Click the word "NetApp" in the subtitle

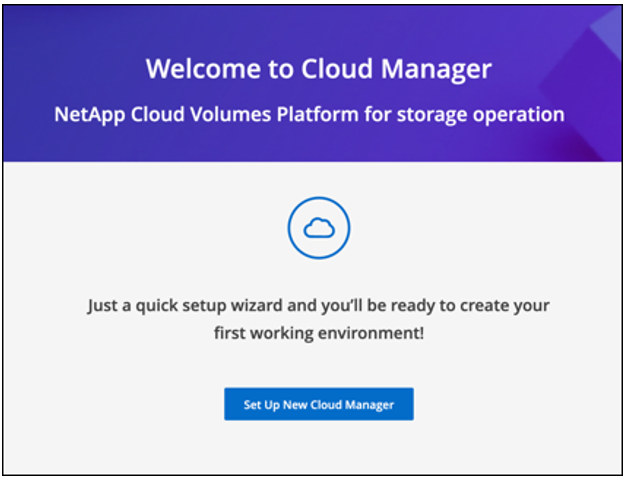tap(88, 114)
